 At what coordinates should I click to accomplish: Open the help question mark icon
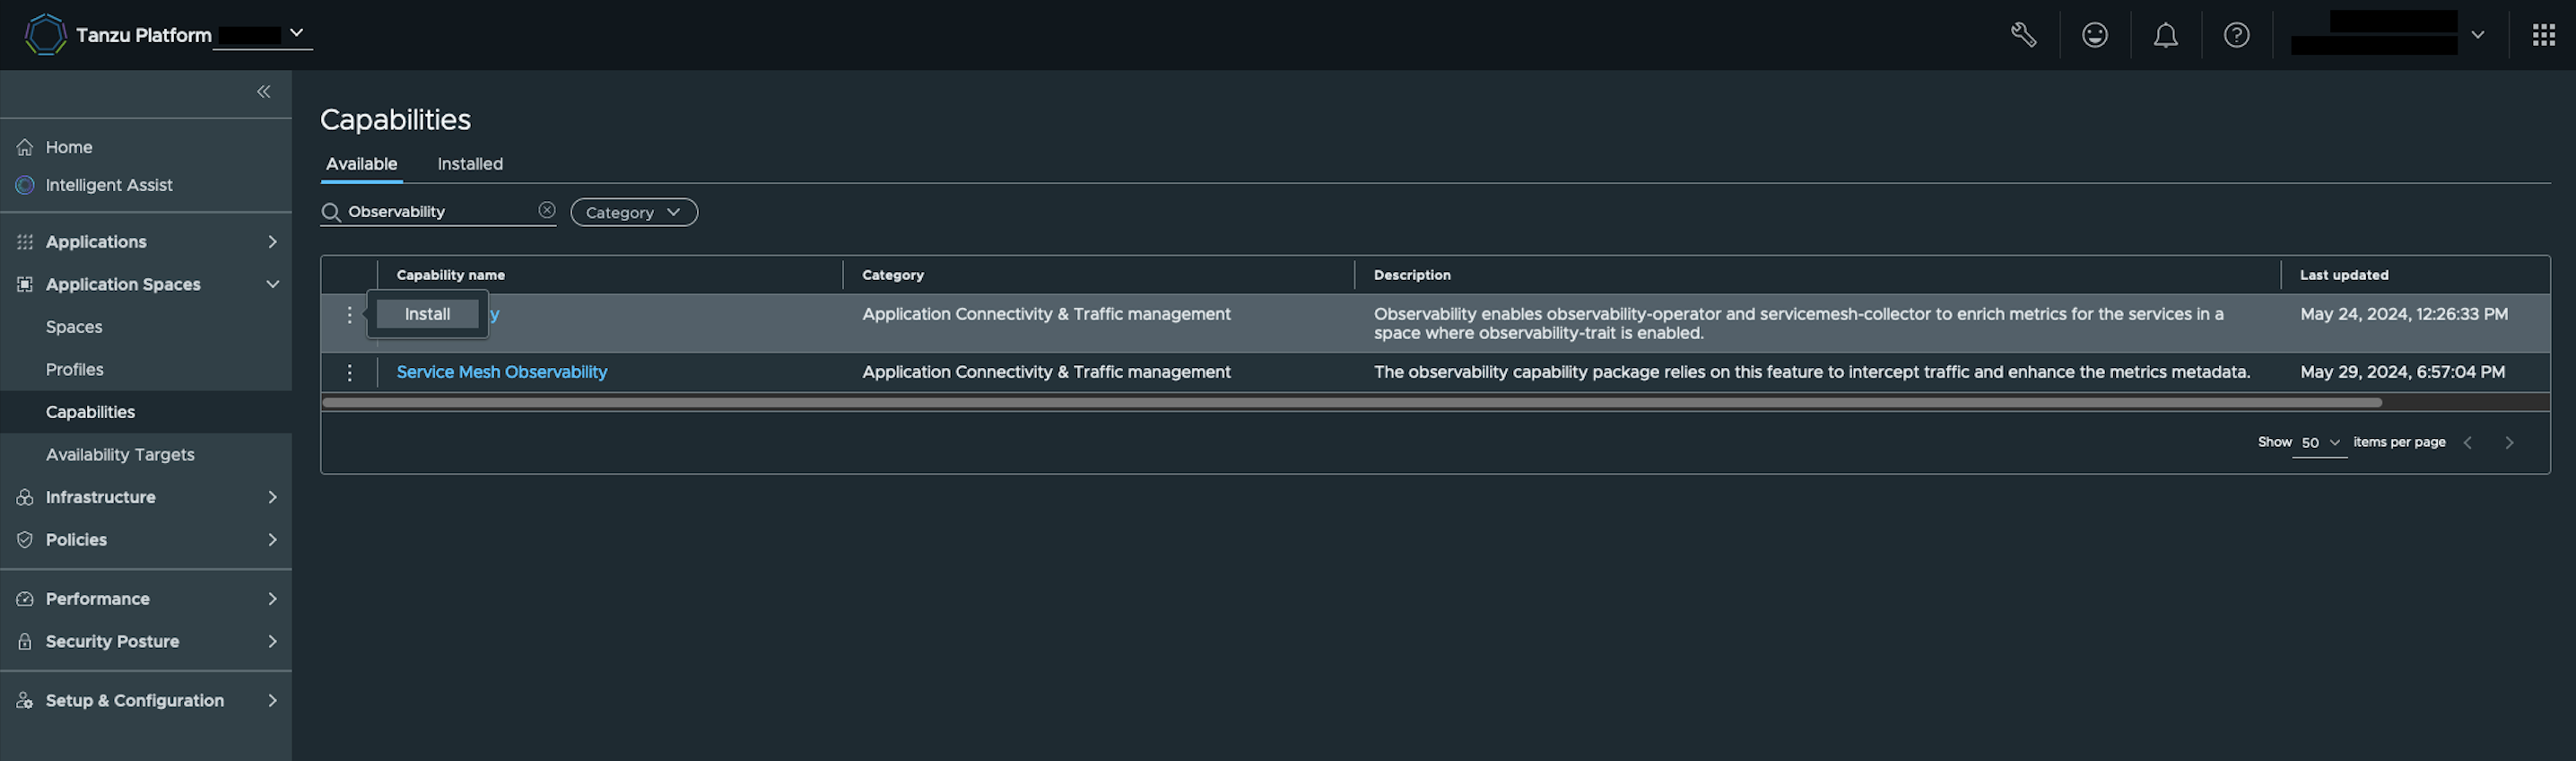point(2236,35)
